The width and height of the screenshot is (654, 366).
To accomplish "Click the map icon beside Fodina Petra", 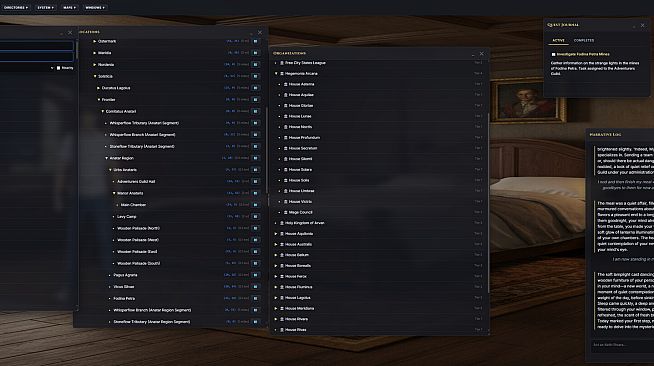I will click(255, 298).
